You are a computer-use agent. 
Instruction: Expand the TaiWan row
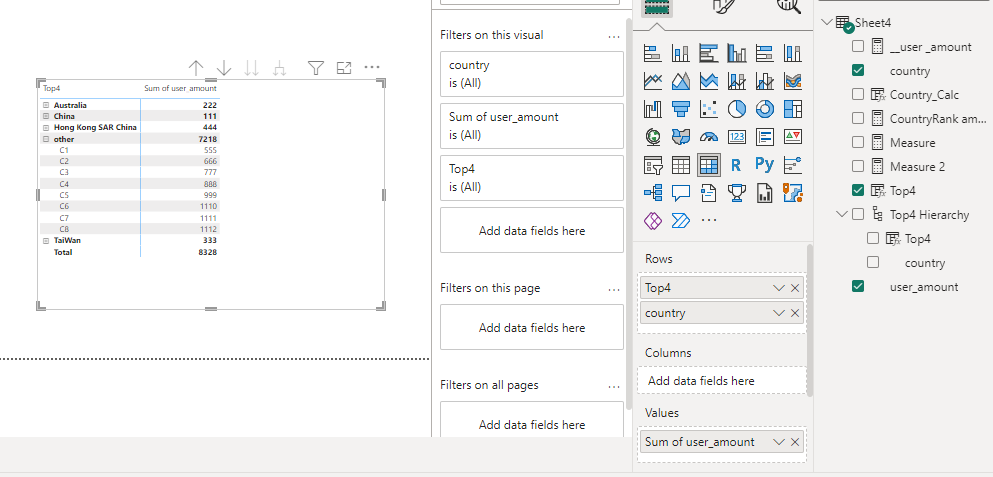pyautogui.click(x=46, y=241)
